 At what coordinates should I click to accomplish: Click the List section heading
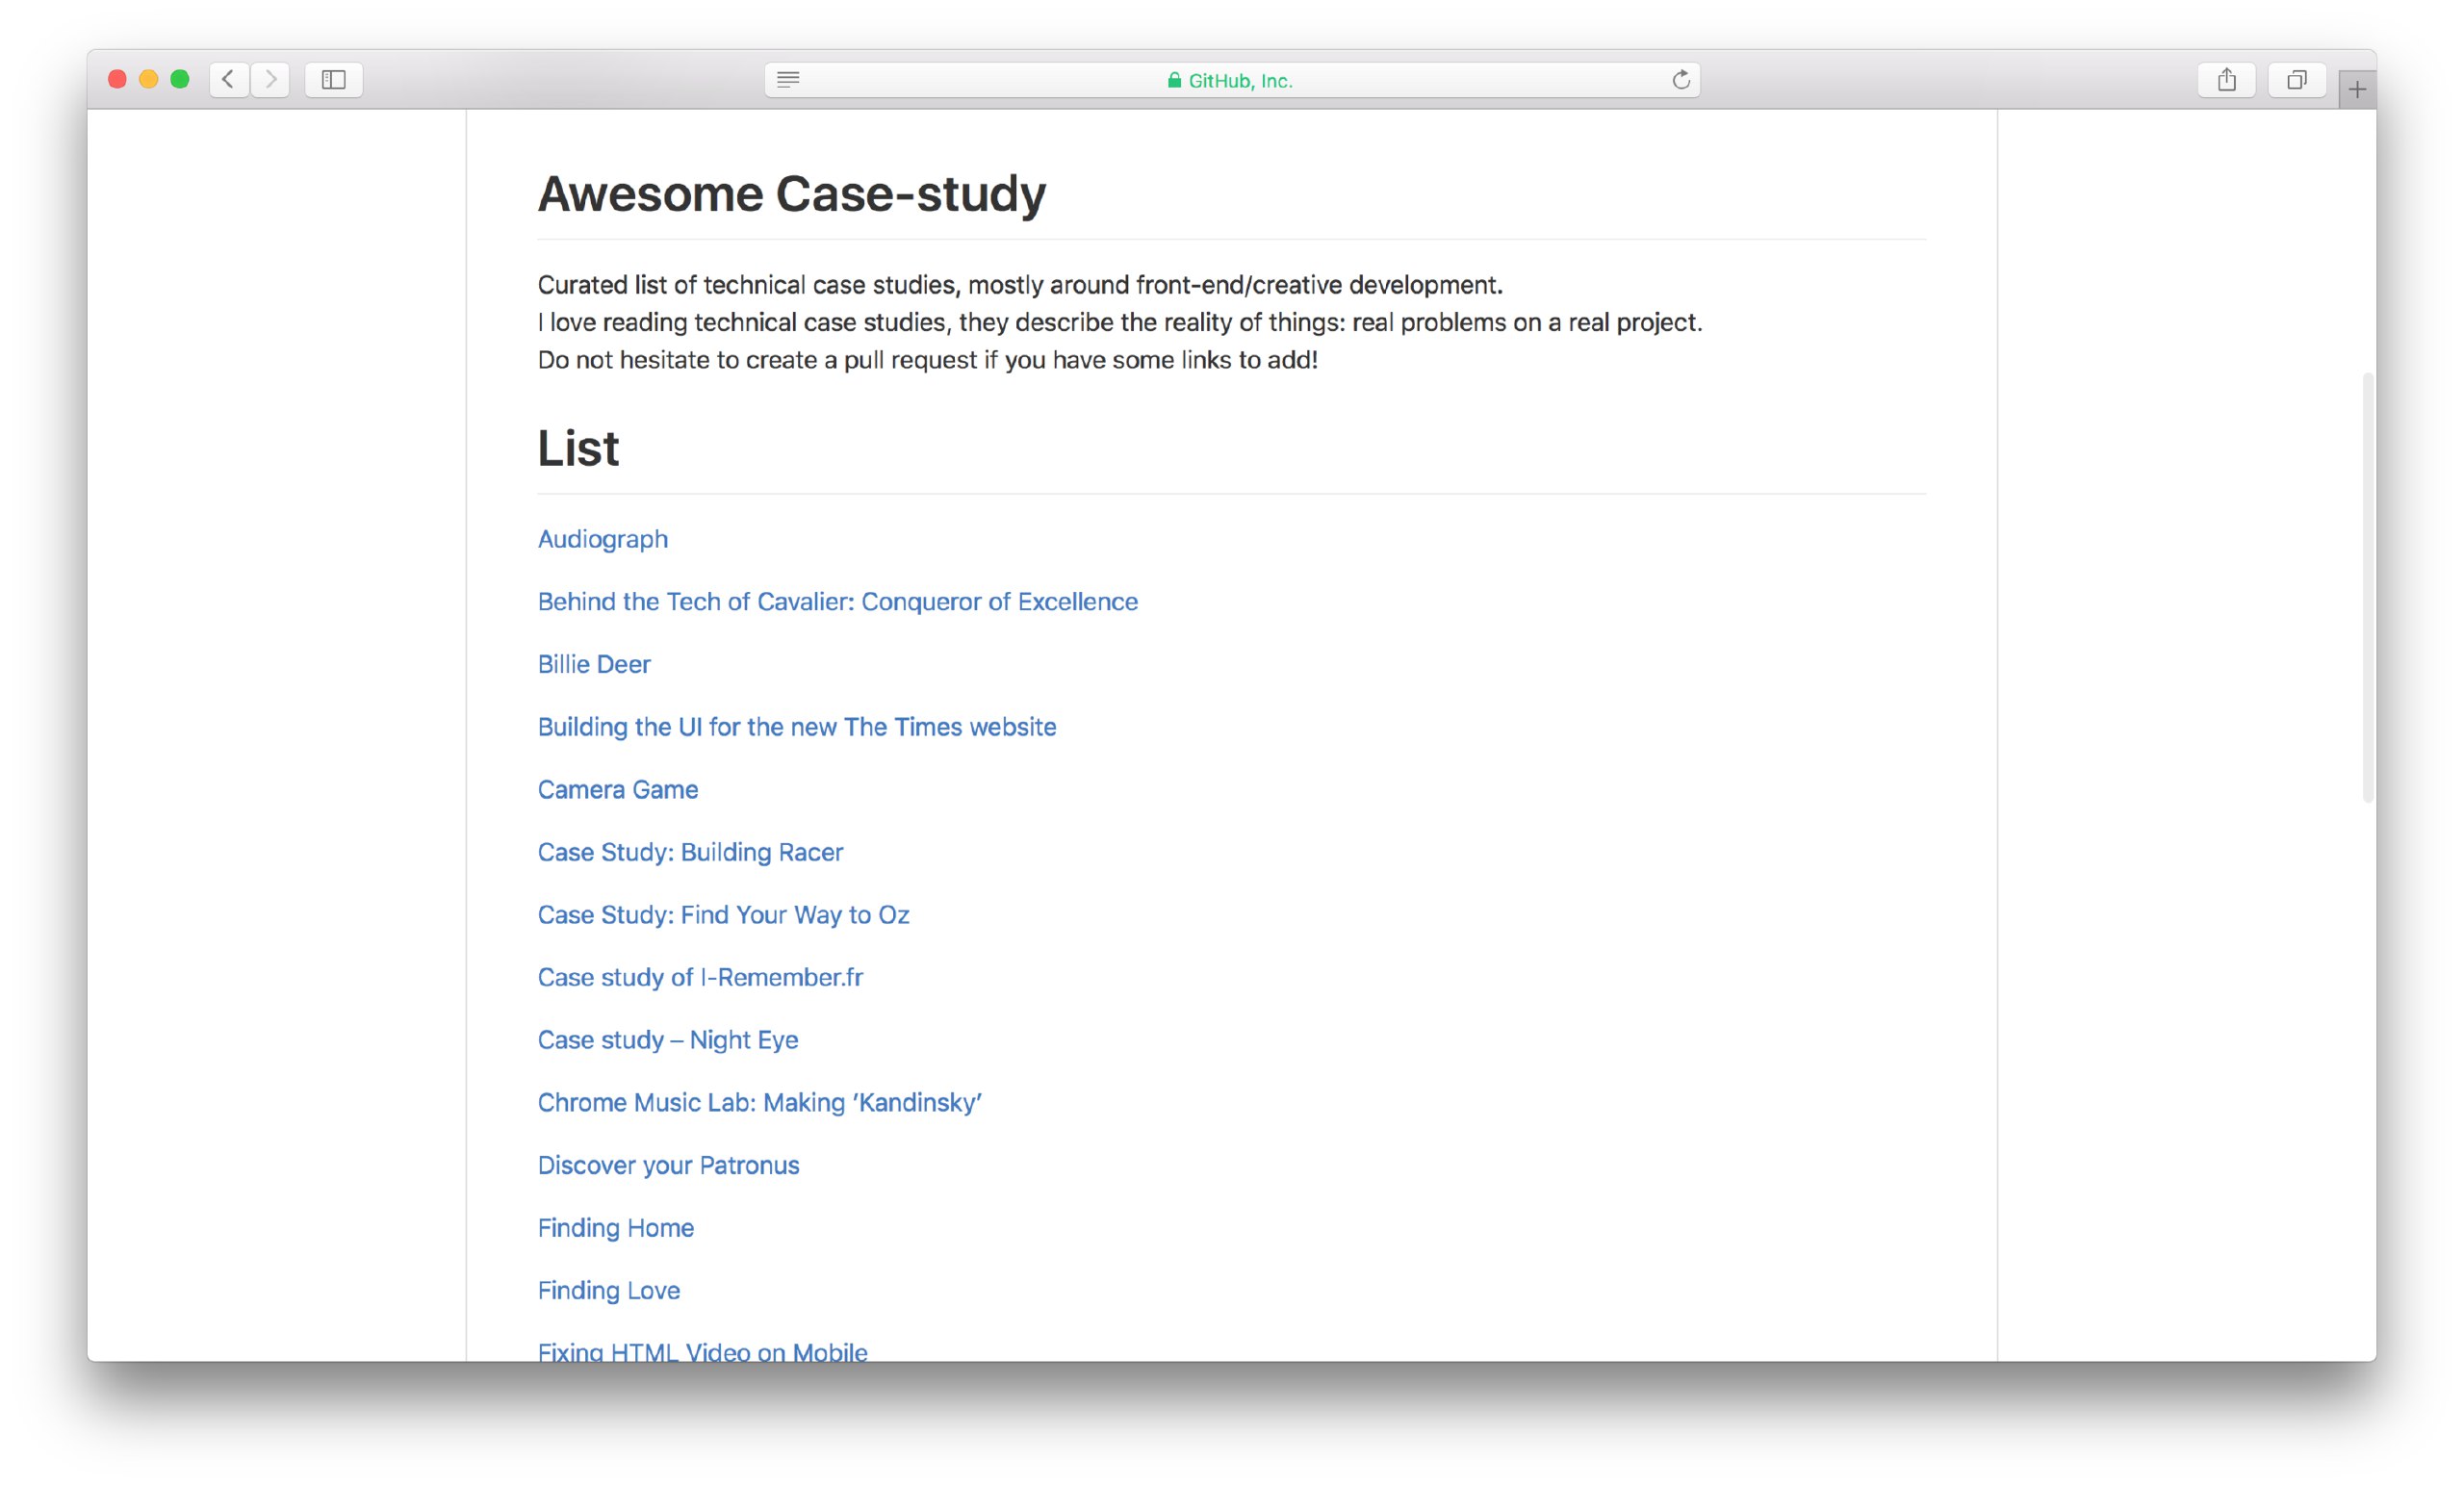click(x=579, y=448)
